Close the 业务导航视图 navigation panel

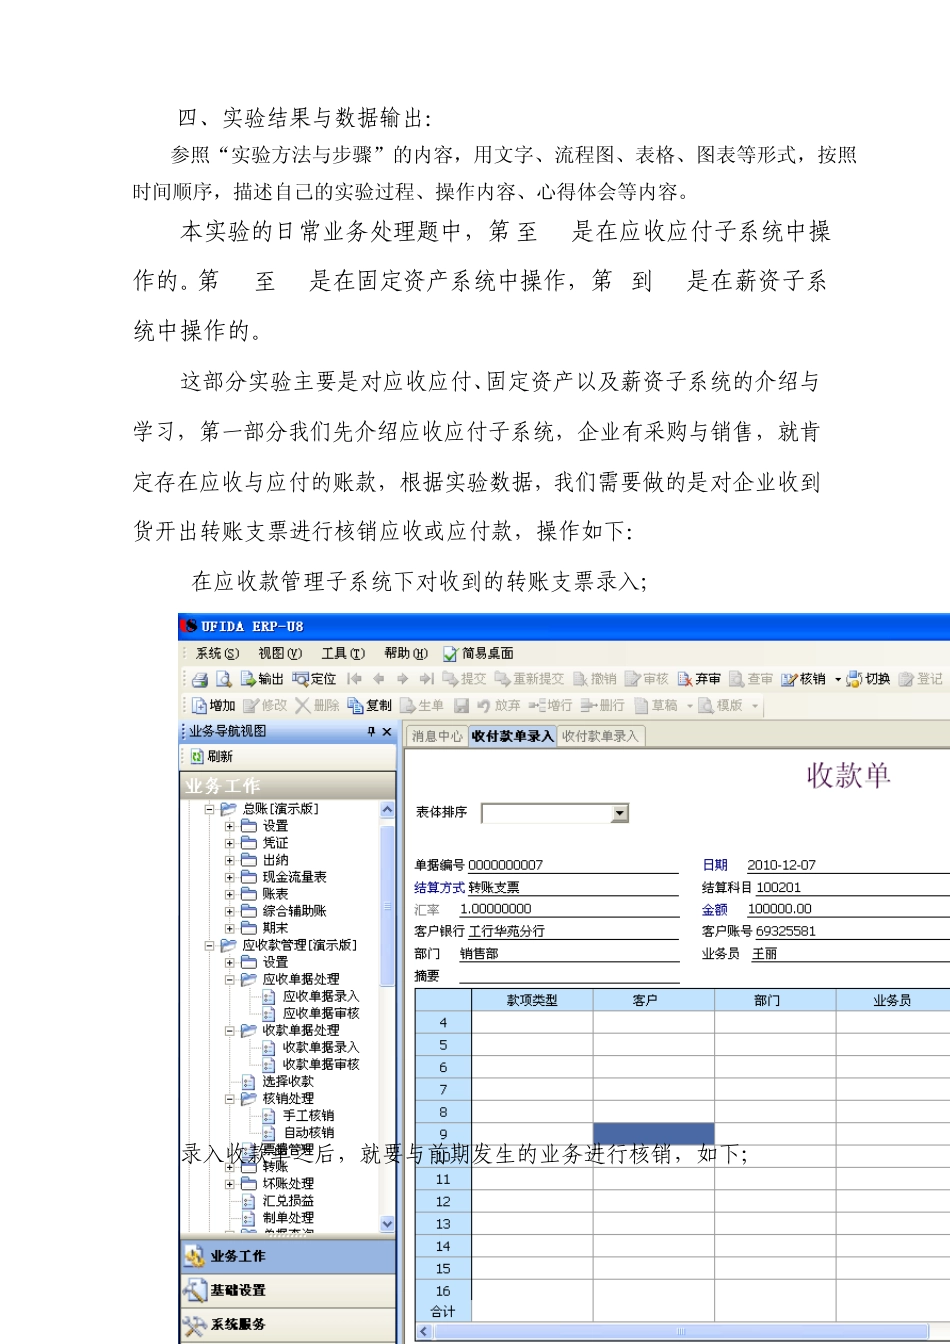[387, 732]
